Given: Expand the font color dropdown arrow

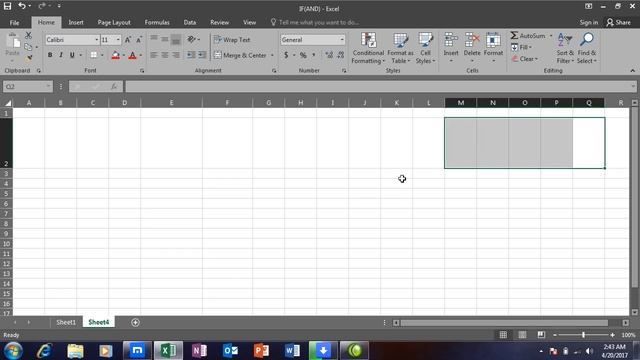Looking at the screenshot, I should [x=141, y=55].
